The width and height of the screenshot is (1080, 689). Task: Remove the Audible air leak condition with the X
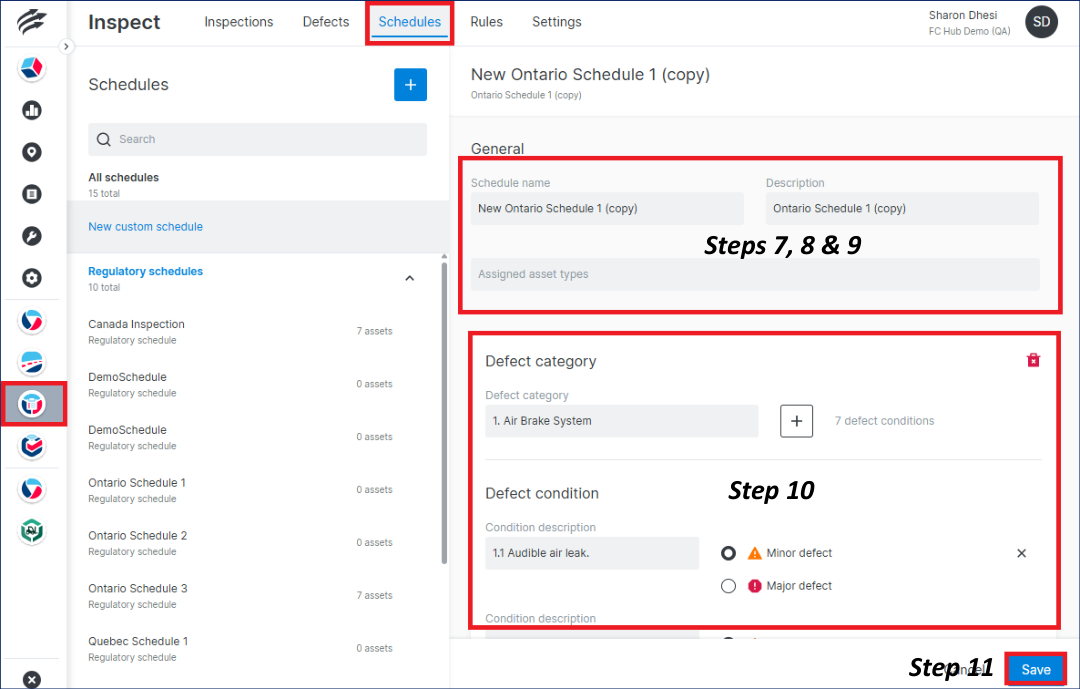1021,553
